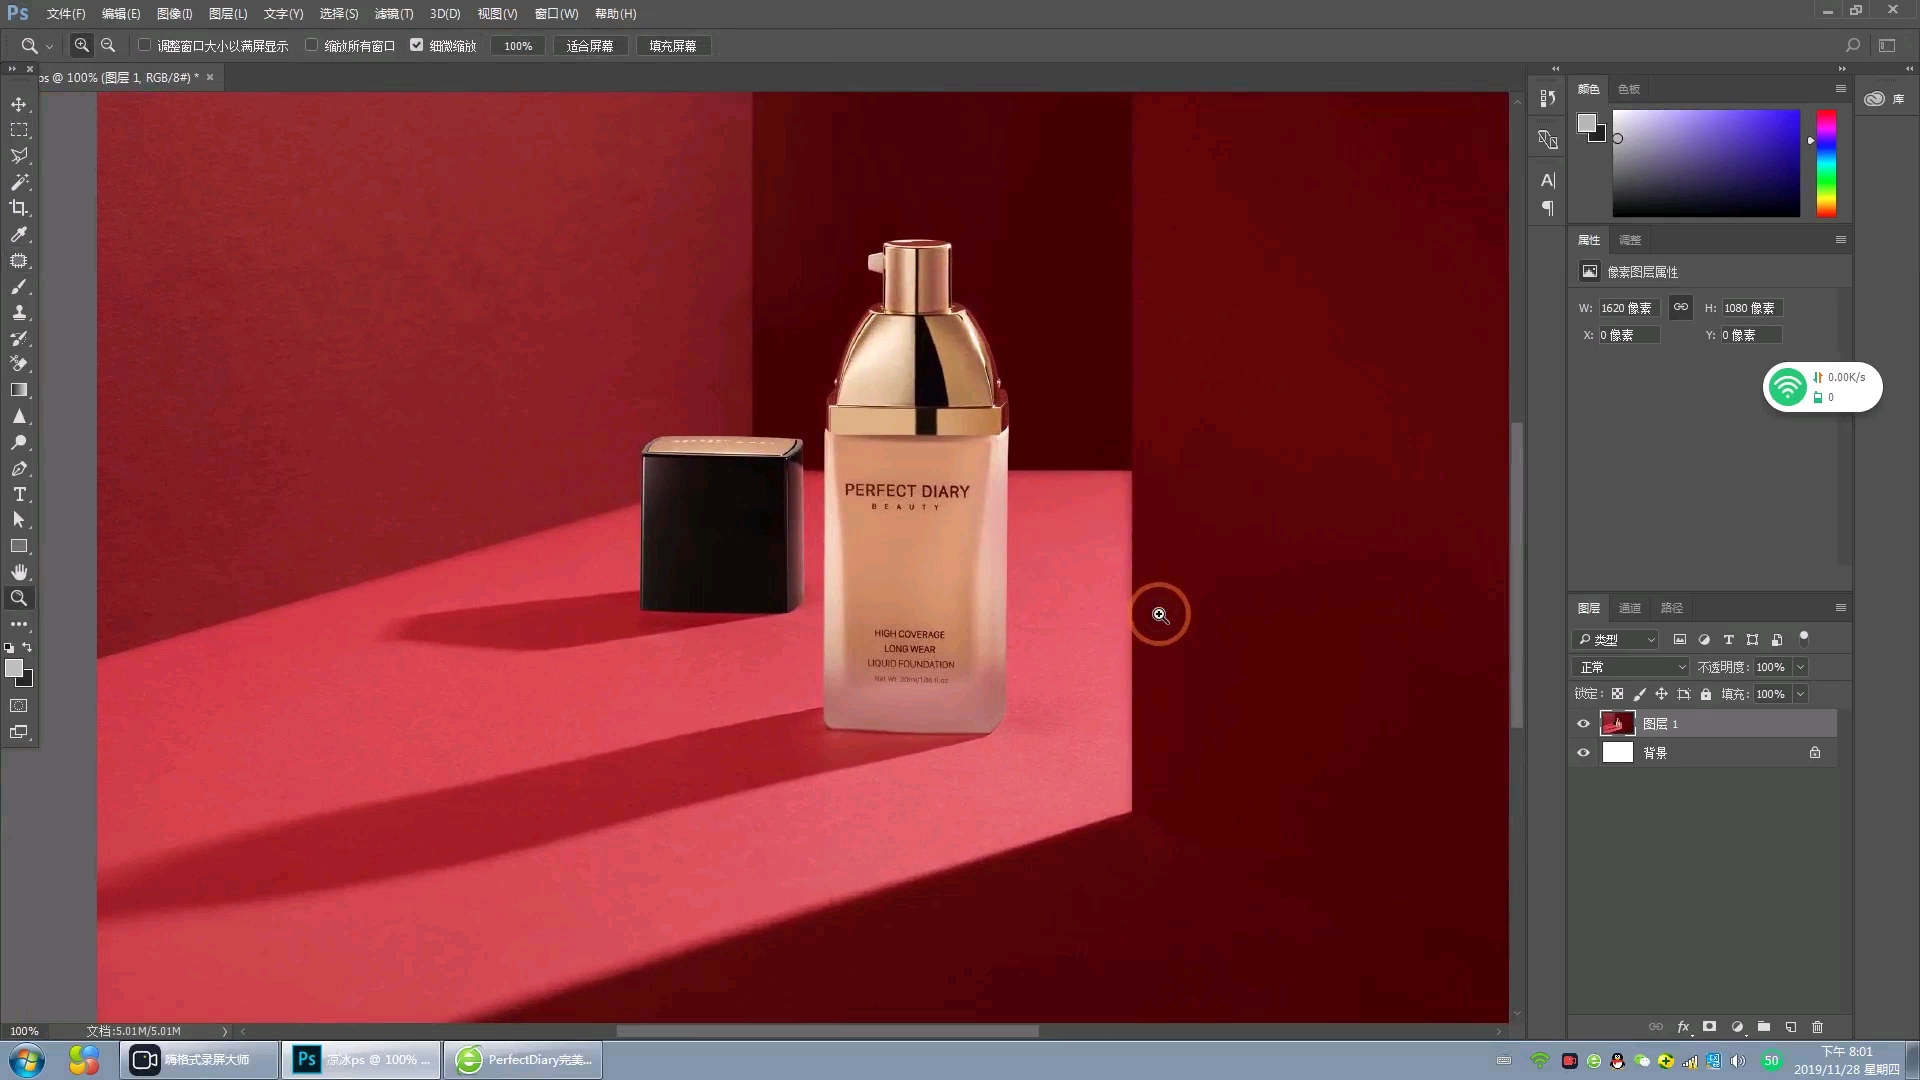
Task: Create a new layer
Action: click(1791, 1027)
